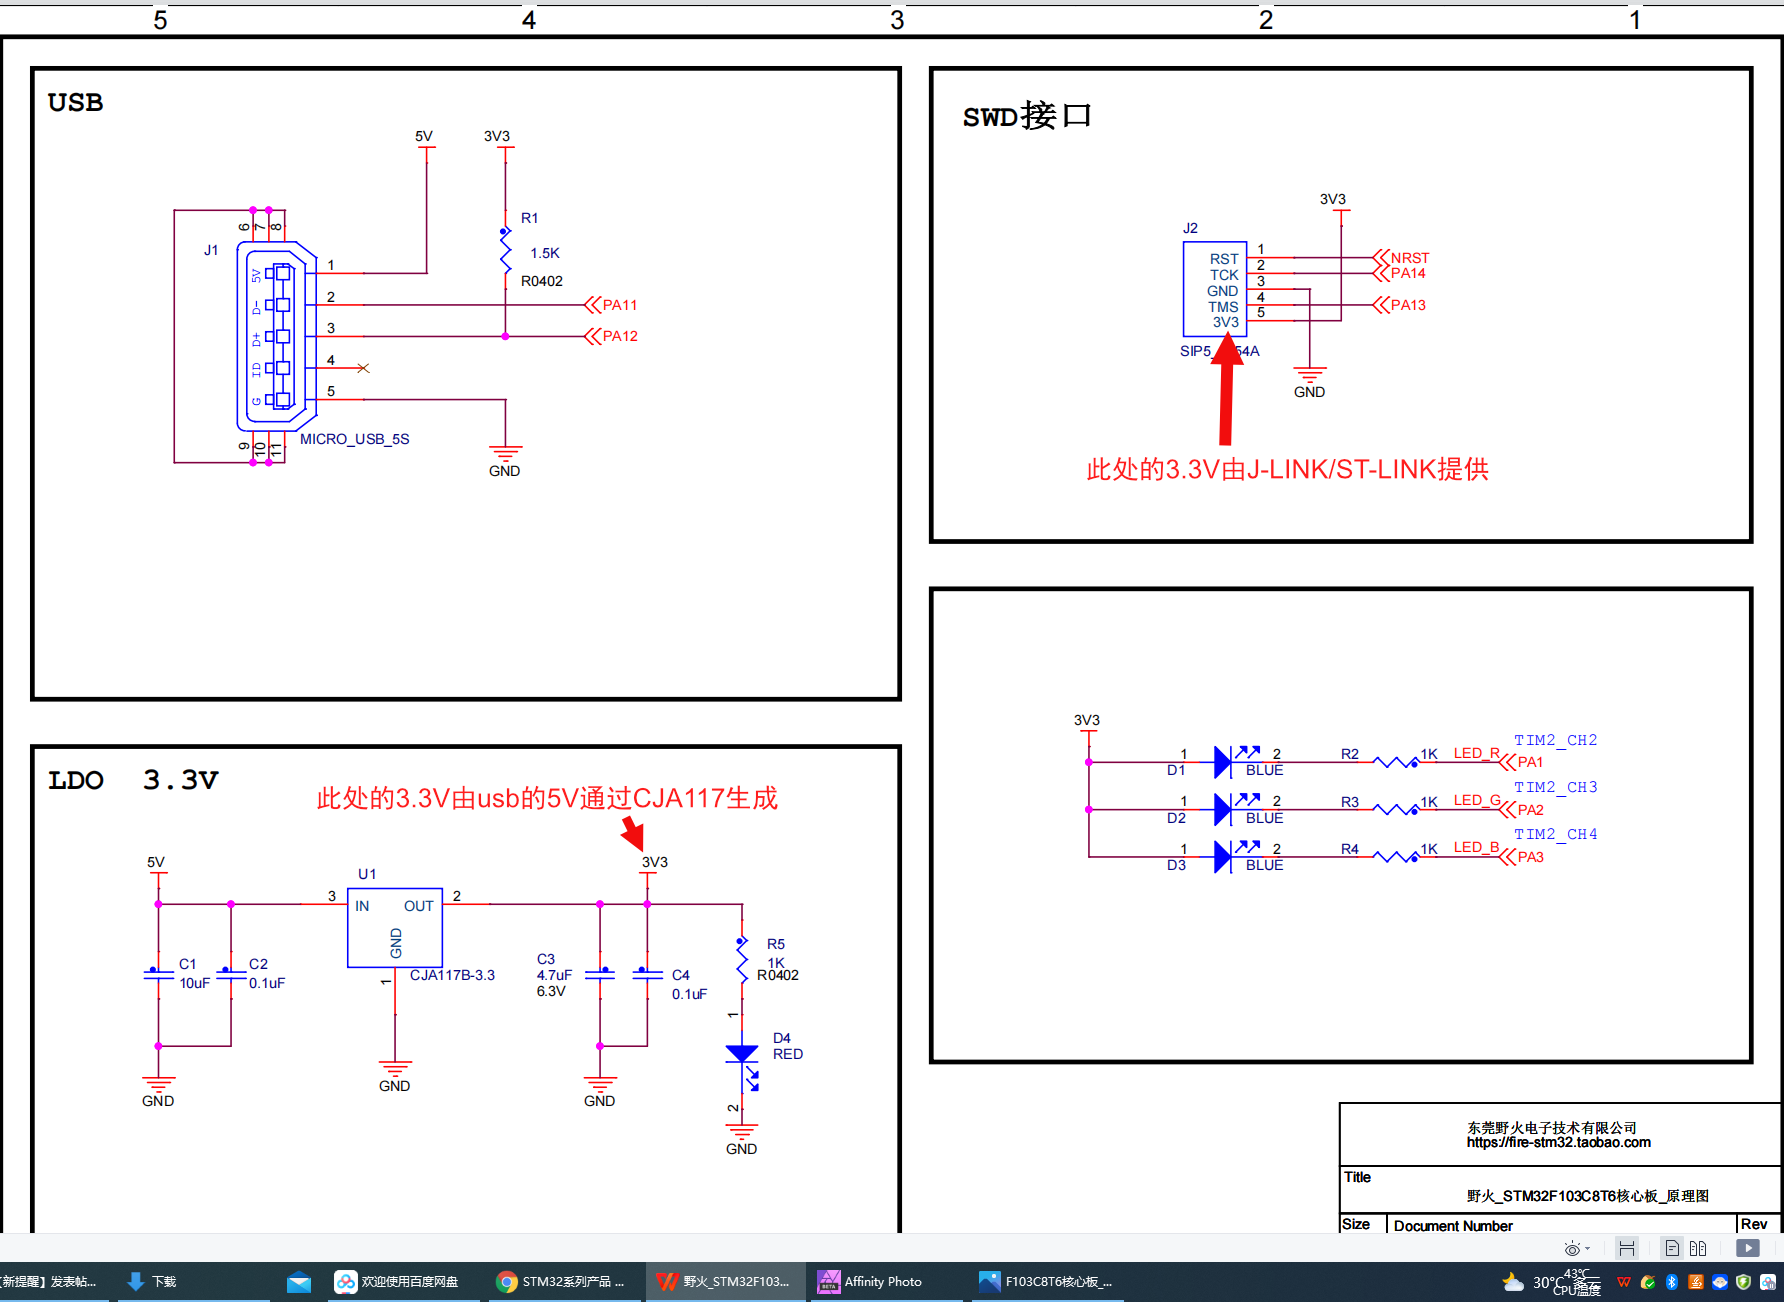Viewport: 1784px width, 1302px height.
Task: Open the orange Java tray icon
Action: [x=1696, y=1282]
